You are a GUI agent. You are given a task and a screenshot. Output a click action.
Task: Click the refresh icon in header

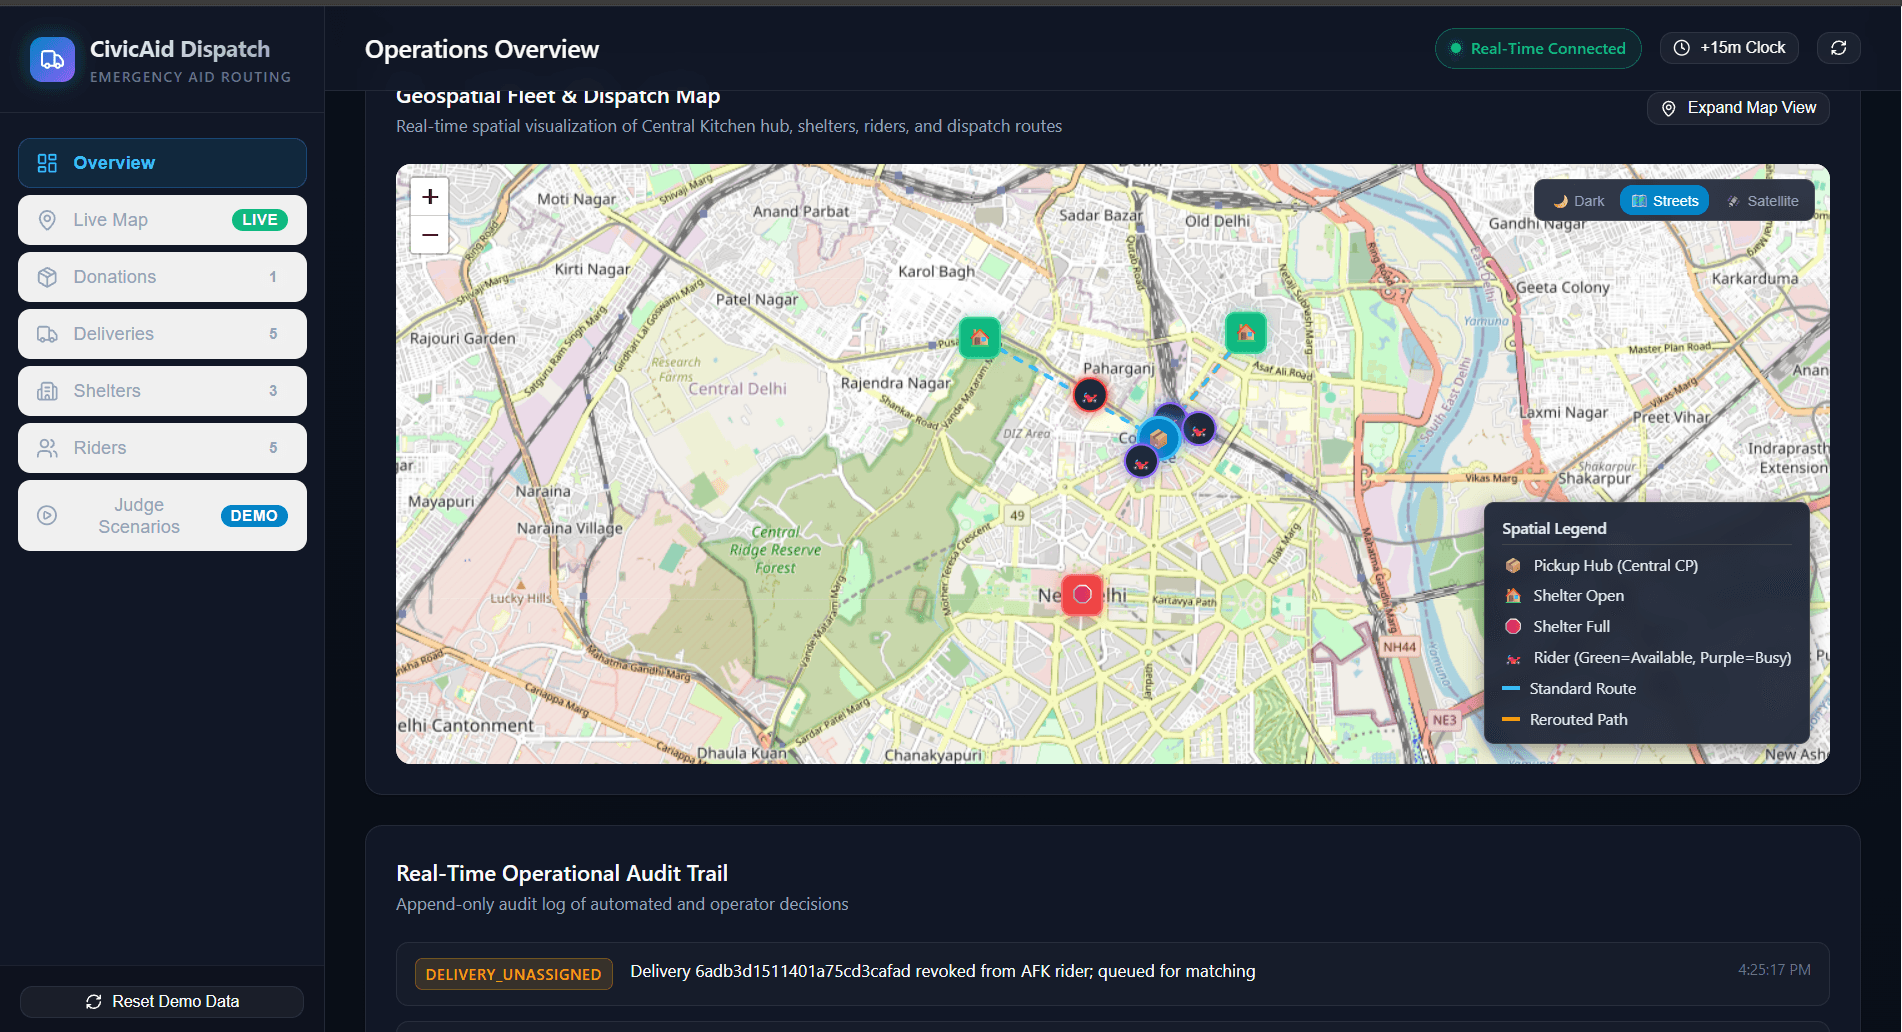tap(1838, 48)
